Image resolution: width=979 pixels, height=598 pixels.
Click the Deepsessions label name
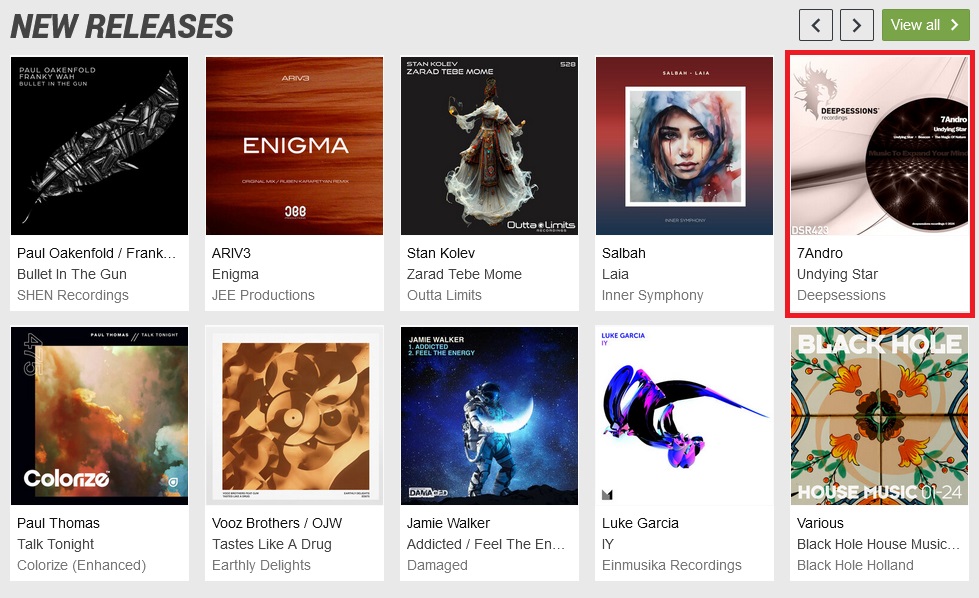(x=841, y=295)
